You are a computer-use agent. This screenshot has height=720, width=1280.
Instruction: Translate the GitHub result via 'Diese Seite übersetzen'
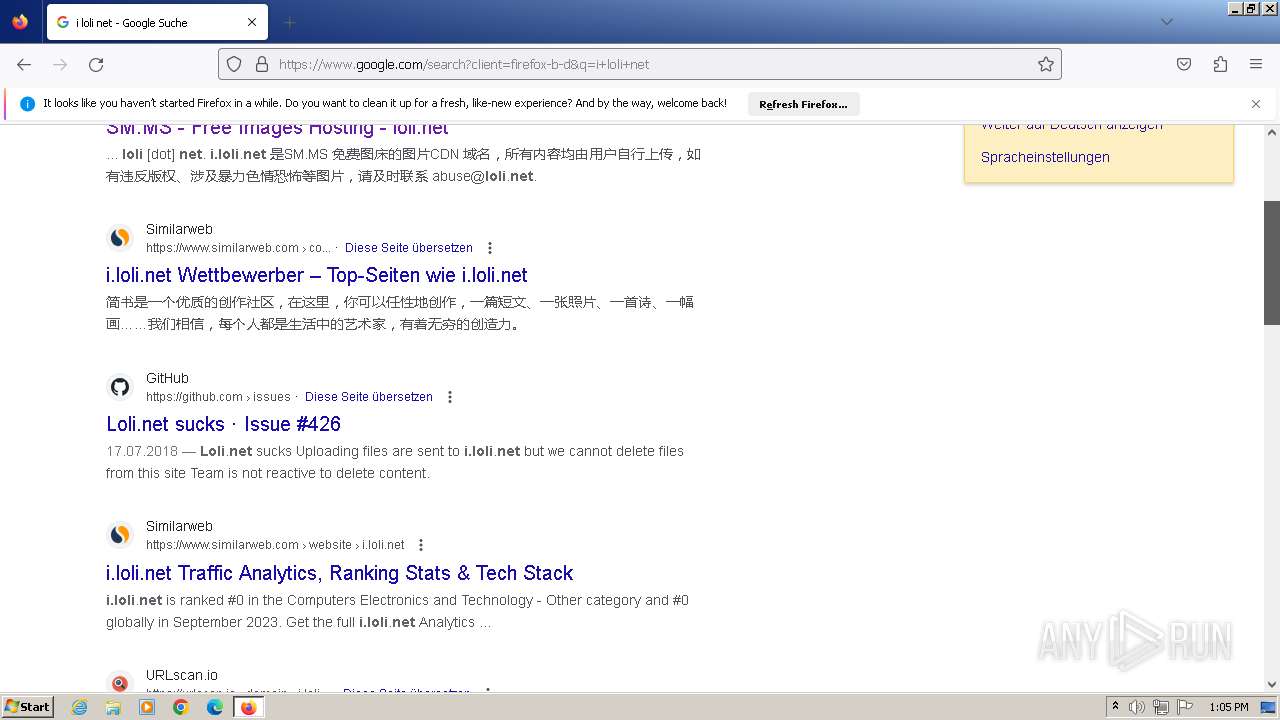coord(369,397)
